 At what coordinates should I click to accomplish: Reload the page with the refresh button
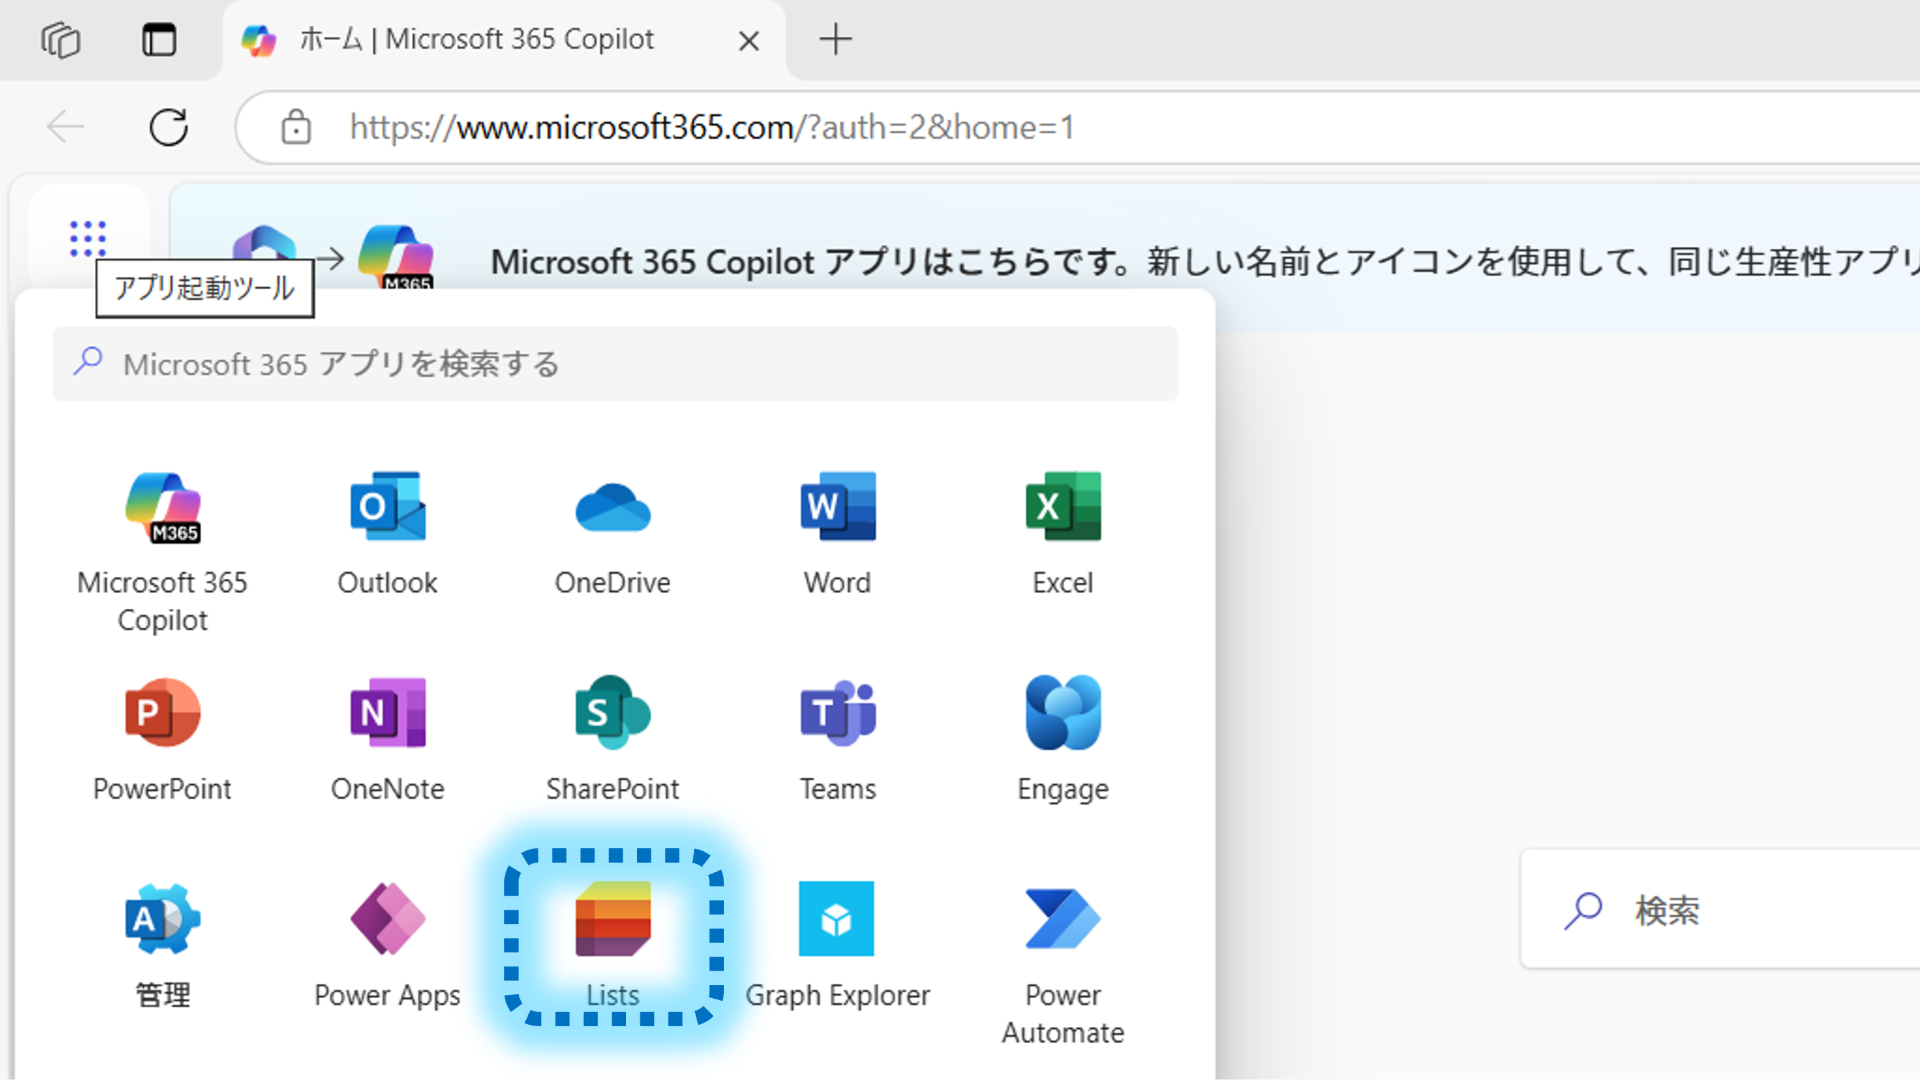168,127
